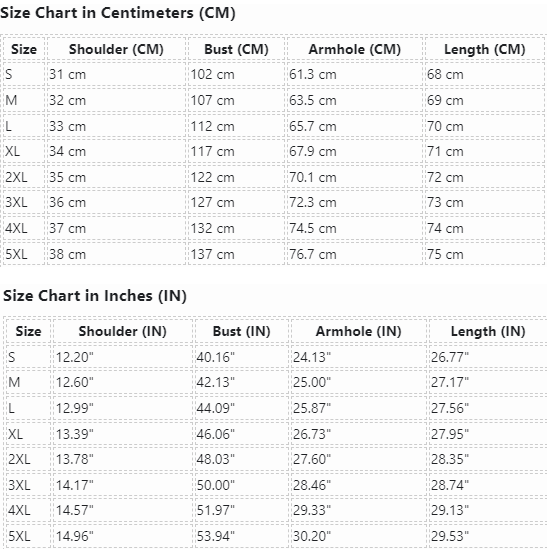549x549 pixels.
Task: Click the Bust (IN) header cell
Action: 242,331
